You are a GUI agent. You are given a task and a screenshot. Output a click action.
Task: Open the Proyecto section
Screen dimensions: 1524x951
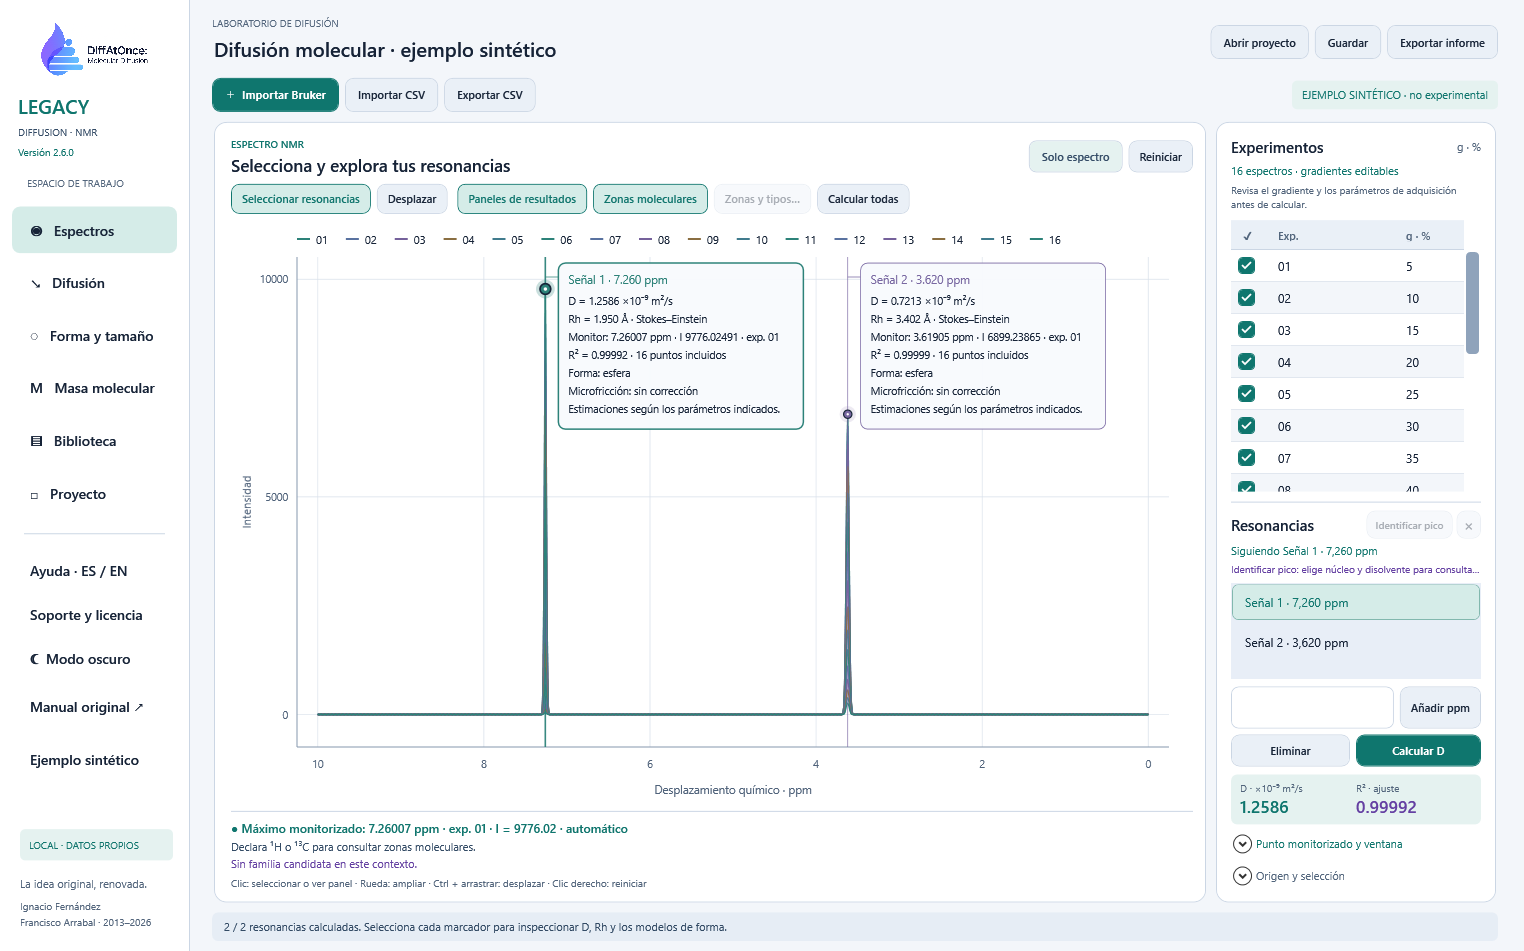point(94,494)
